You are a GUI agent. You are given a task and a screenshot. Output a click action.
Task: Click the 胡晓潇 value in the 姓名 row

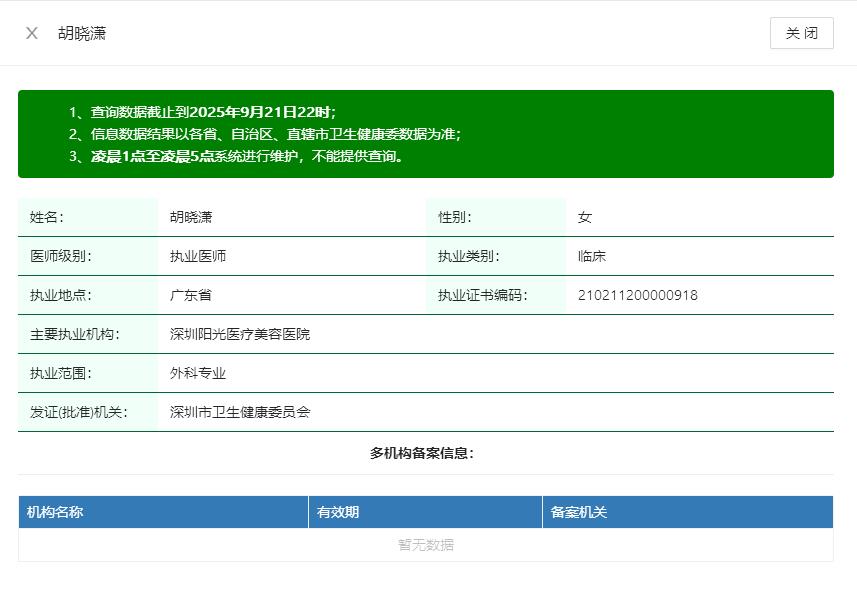tap(191, 217)
